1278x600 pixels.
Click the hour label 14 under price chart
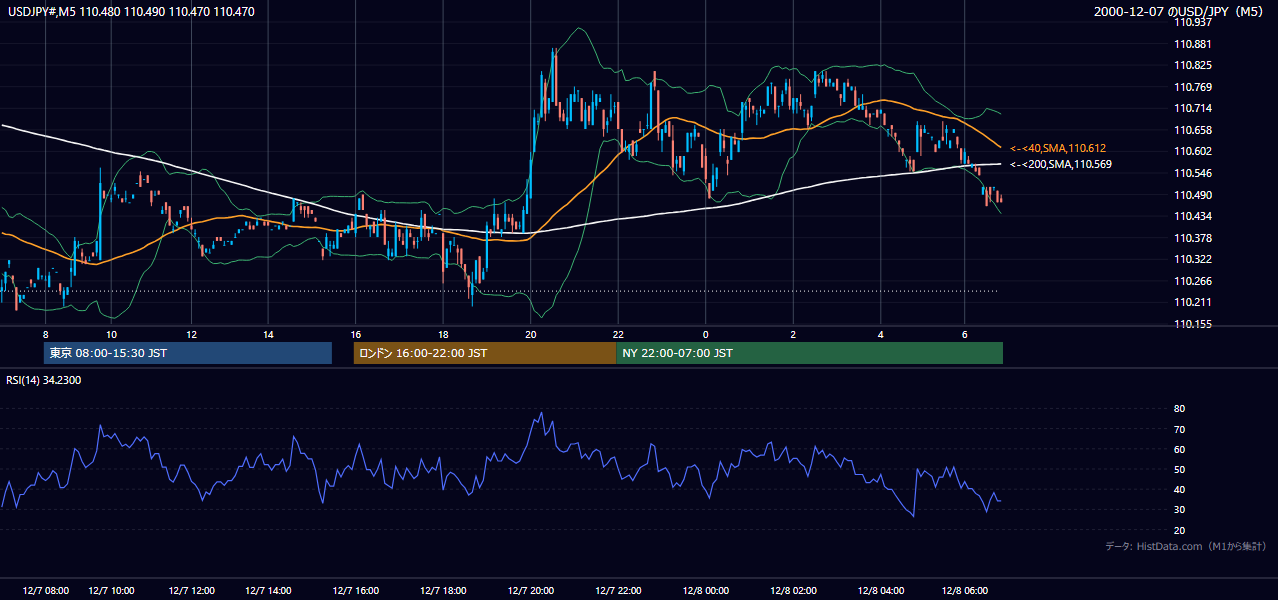[x=268, y=334]
